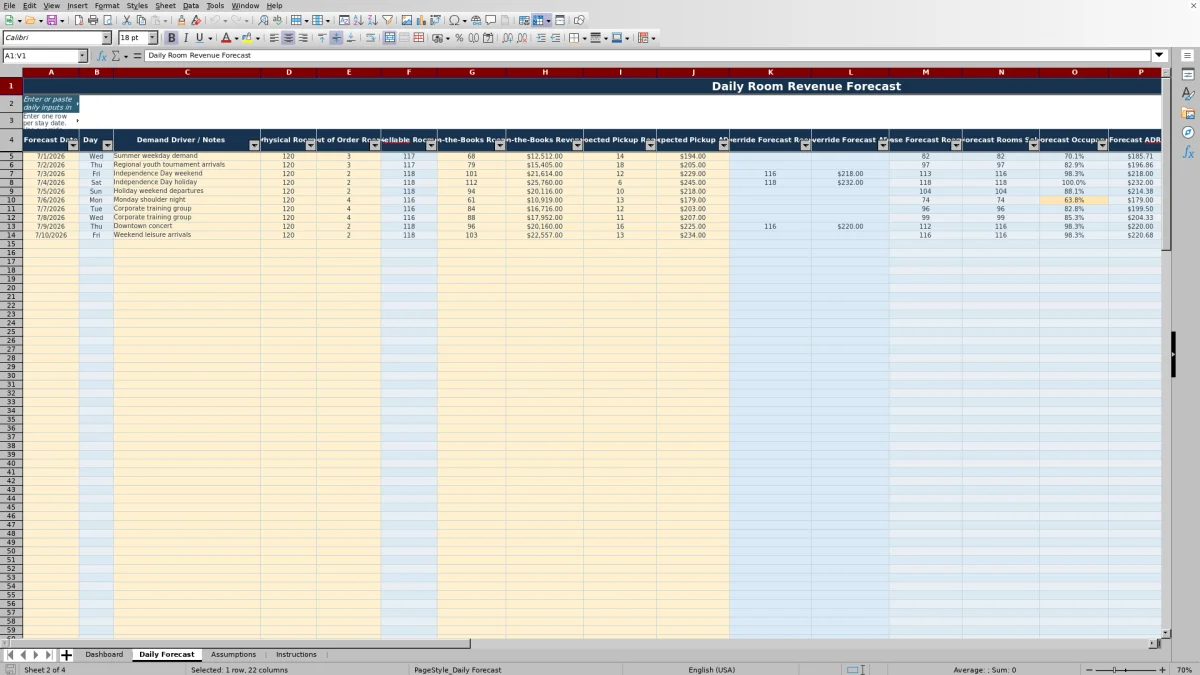
Task: Click the Copy icon
Action: click(141, 20)
